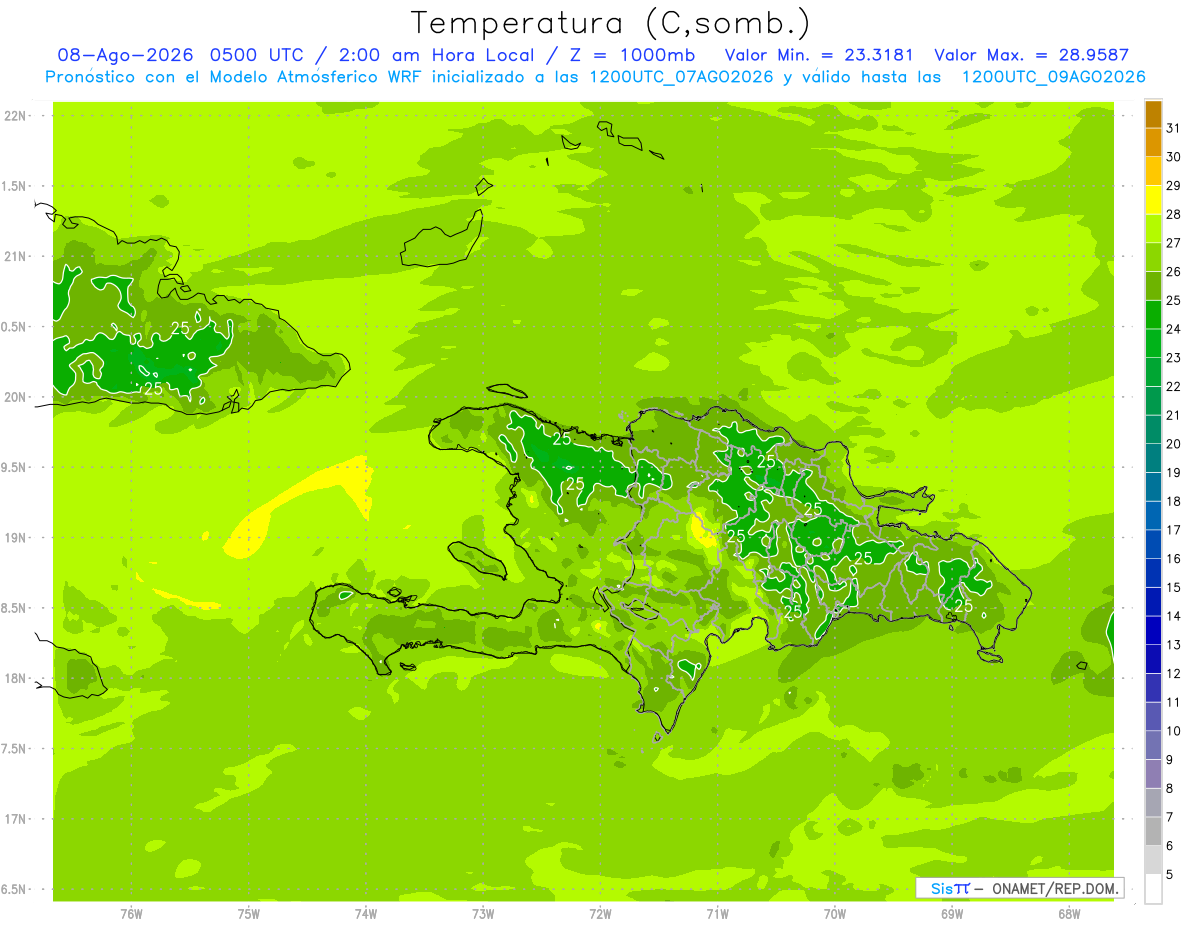The height and width of the screenshot is (927, 1200).
Task: Click latitude axis label '19N'
Action: (15, 538)
